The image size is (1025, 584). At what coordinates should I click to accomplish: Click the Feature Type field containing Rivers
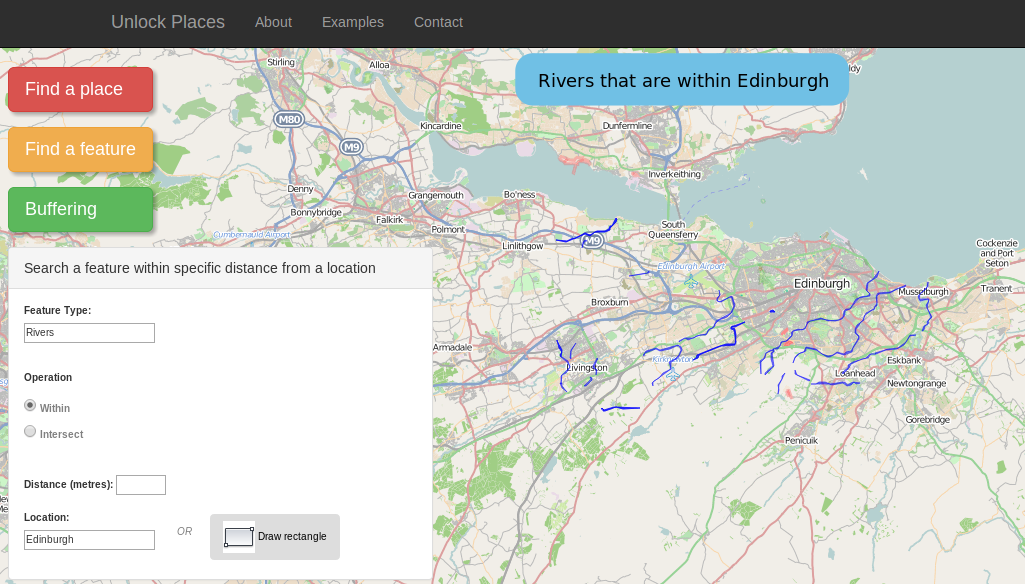89,333
